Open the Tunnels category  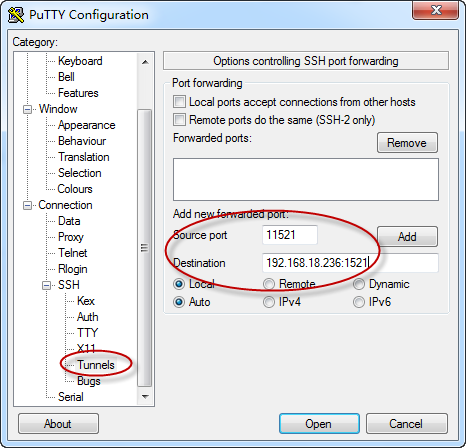click(x=96, y=365)
